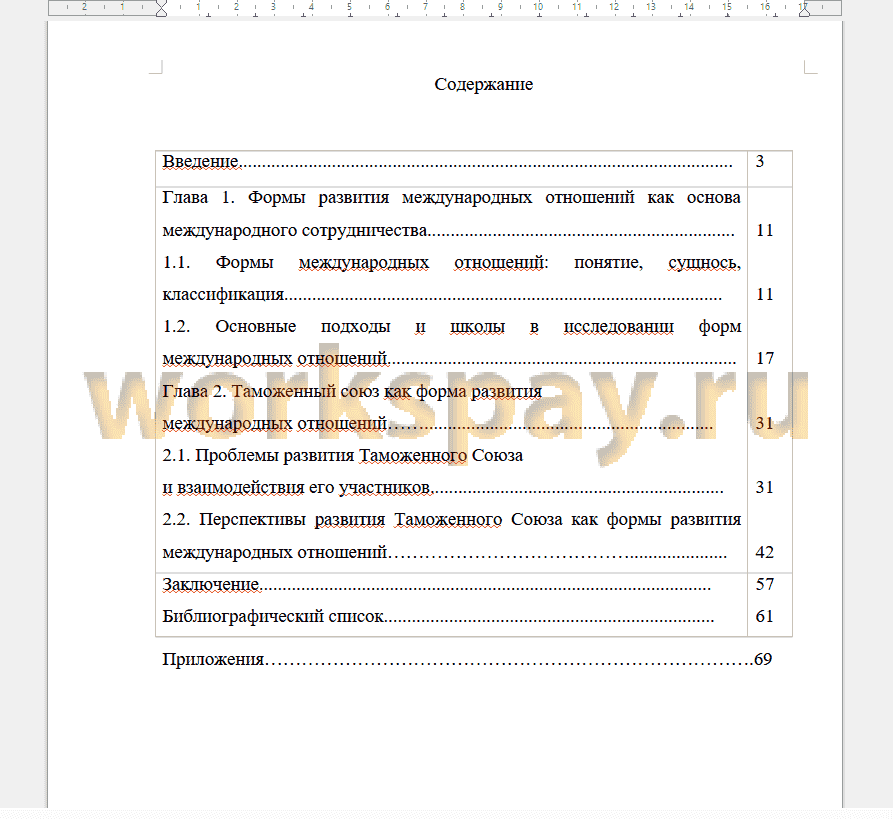893x819 pixels.
Task: Select the left indent marker on the ruler
Action: click(x=161, y=9)
